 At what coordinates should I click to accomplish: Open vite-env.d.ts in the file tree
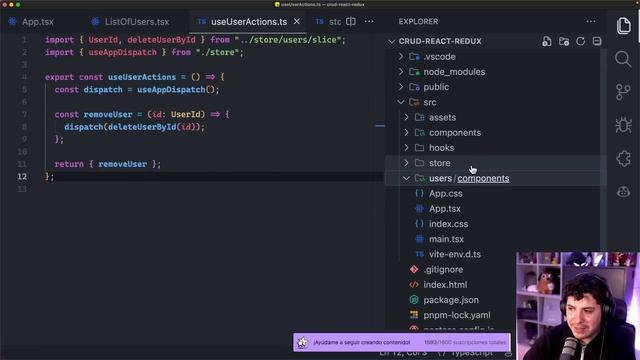[x=455, y=254]
